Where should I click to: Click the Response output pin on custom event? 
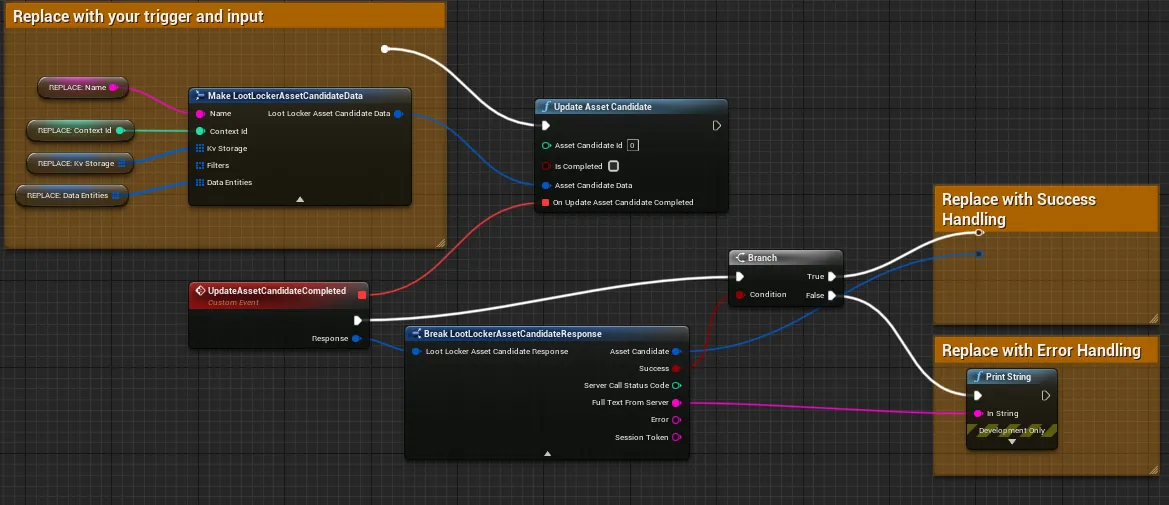[x=356, y=339]
